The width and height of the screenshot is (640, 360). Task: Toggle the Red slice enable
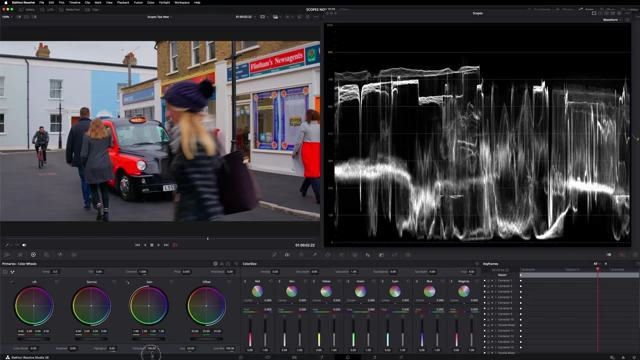[x=245, y=281]
